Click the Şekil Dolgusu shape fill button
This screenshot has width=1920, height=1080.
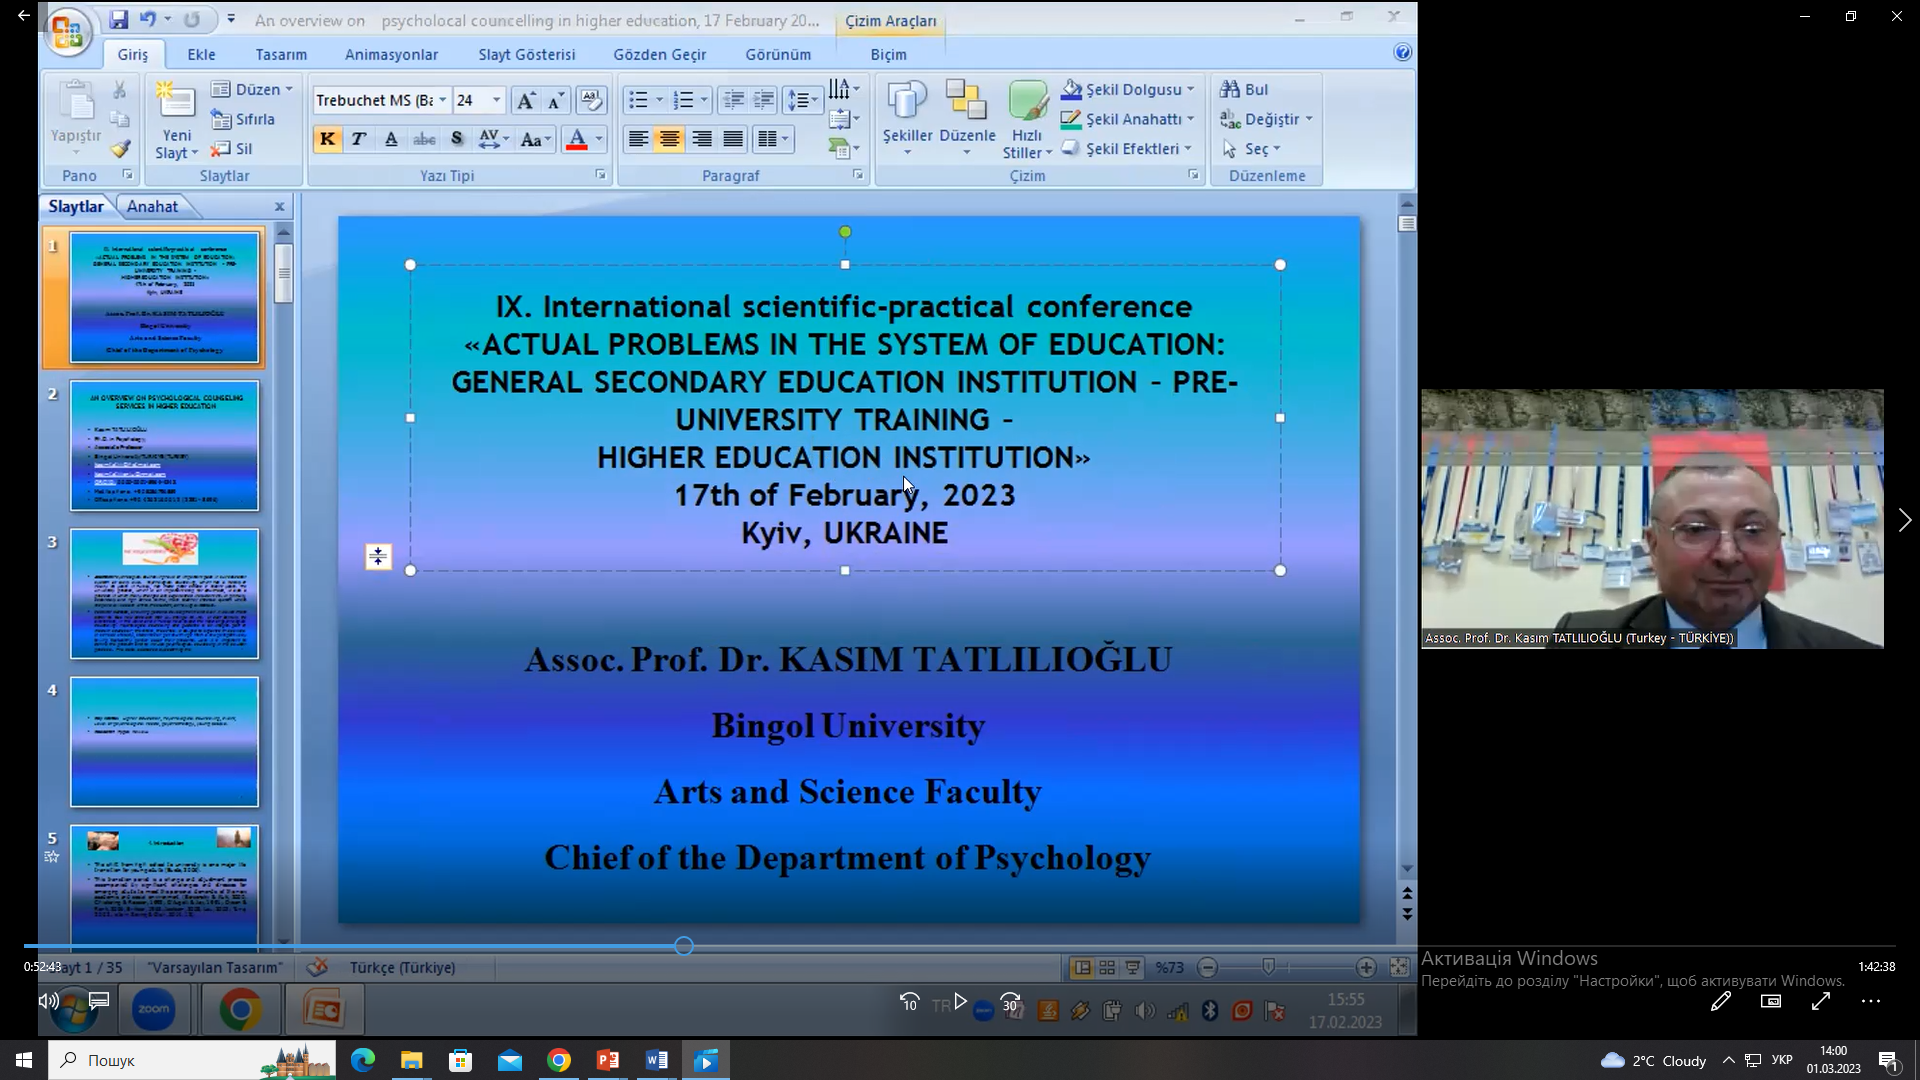1126,89
